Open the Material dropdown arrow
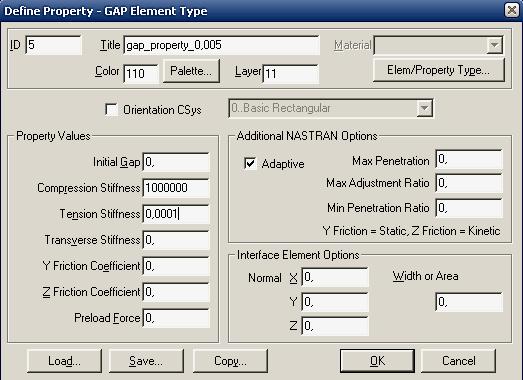Image resolution: width=523 pixels, height=380 pixels. (494, 45)
